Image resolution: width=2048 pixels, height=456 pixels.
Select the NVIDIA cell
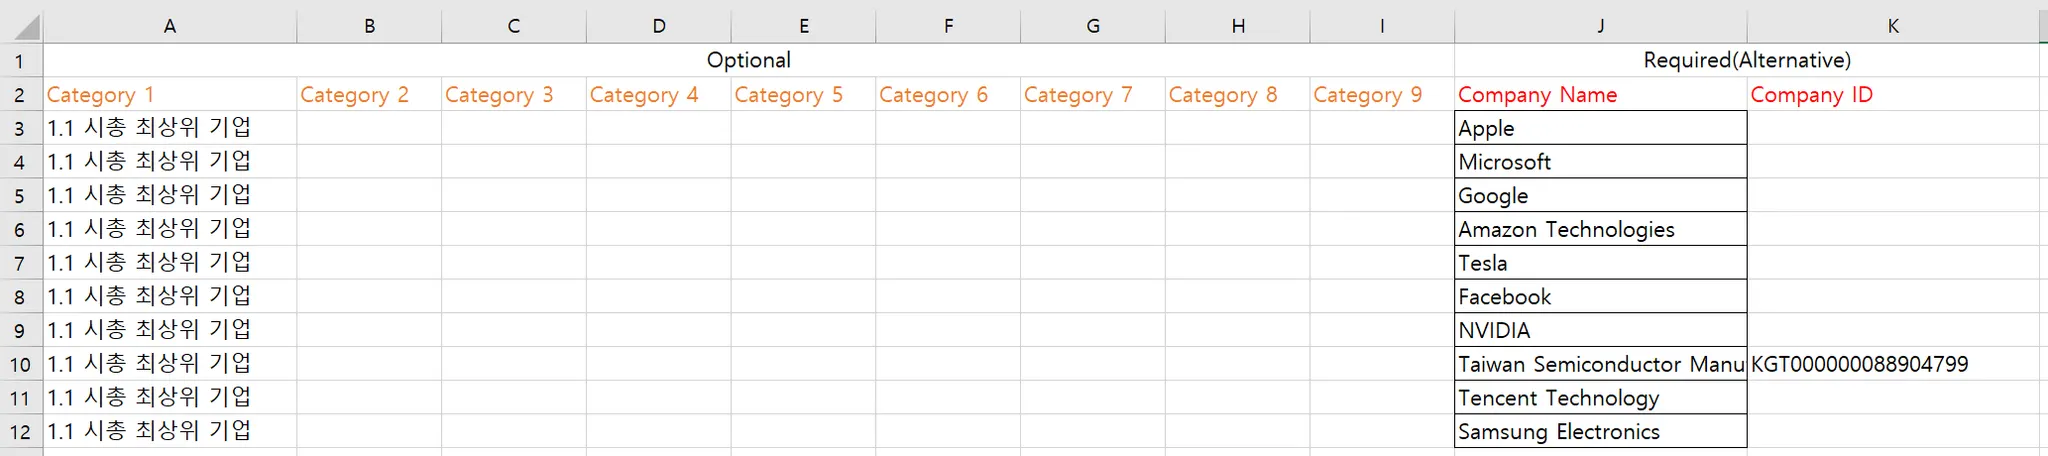1600,330
